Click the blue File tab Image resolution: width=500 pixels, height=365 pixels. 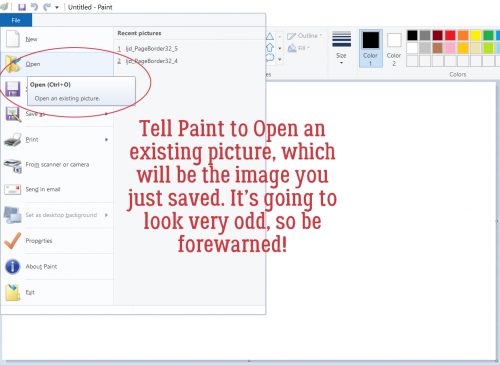point(16,20)
